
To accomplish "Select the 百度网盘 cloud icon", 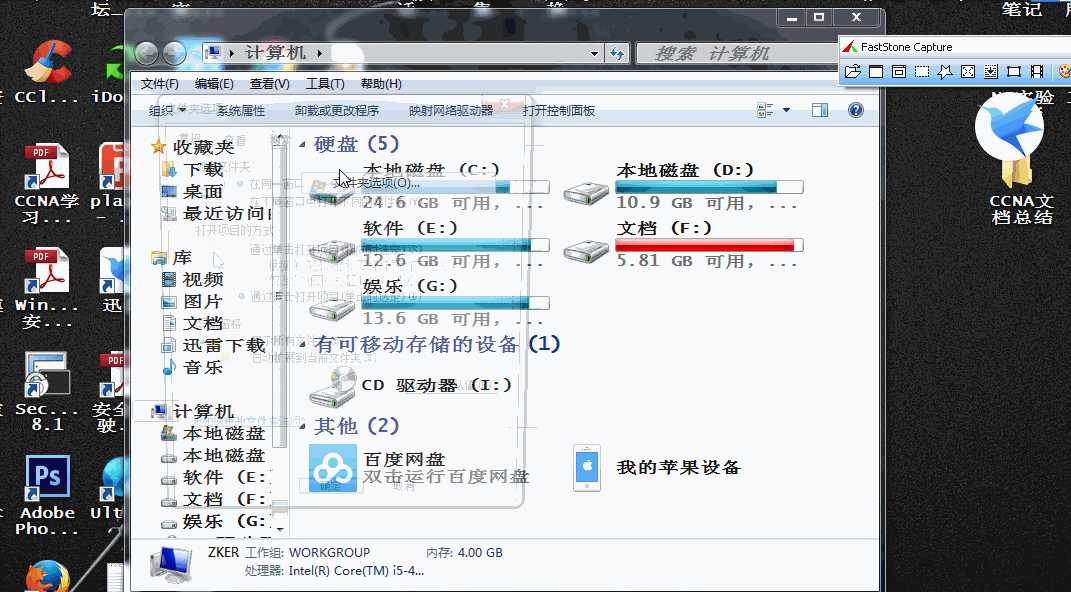I will (x=333, y=468).
